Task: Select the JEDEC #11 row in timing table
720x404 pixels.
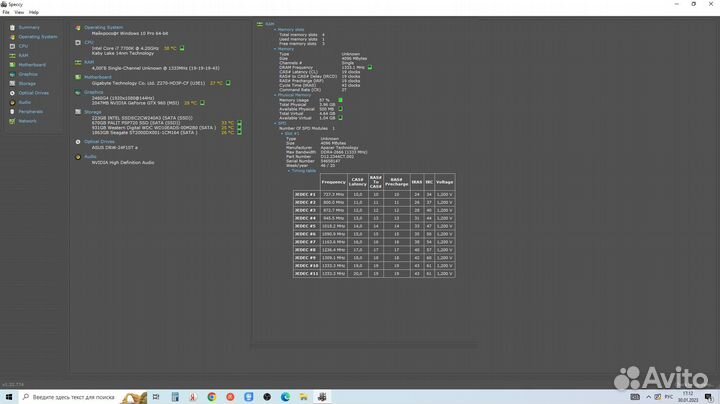Action: (x=374, y=274)
